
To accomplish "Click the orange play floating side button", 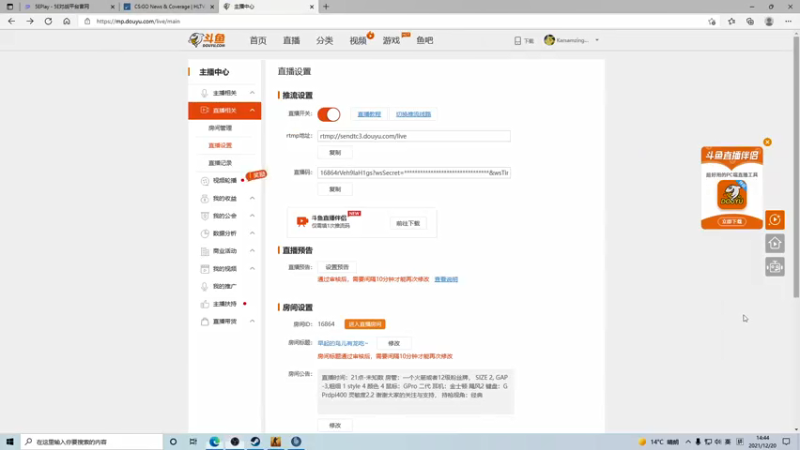I will [774, 220].
